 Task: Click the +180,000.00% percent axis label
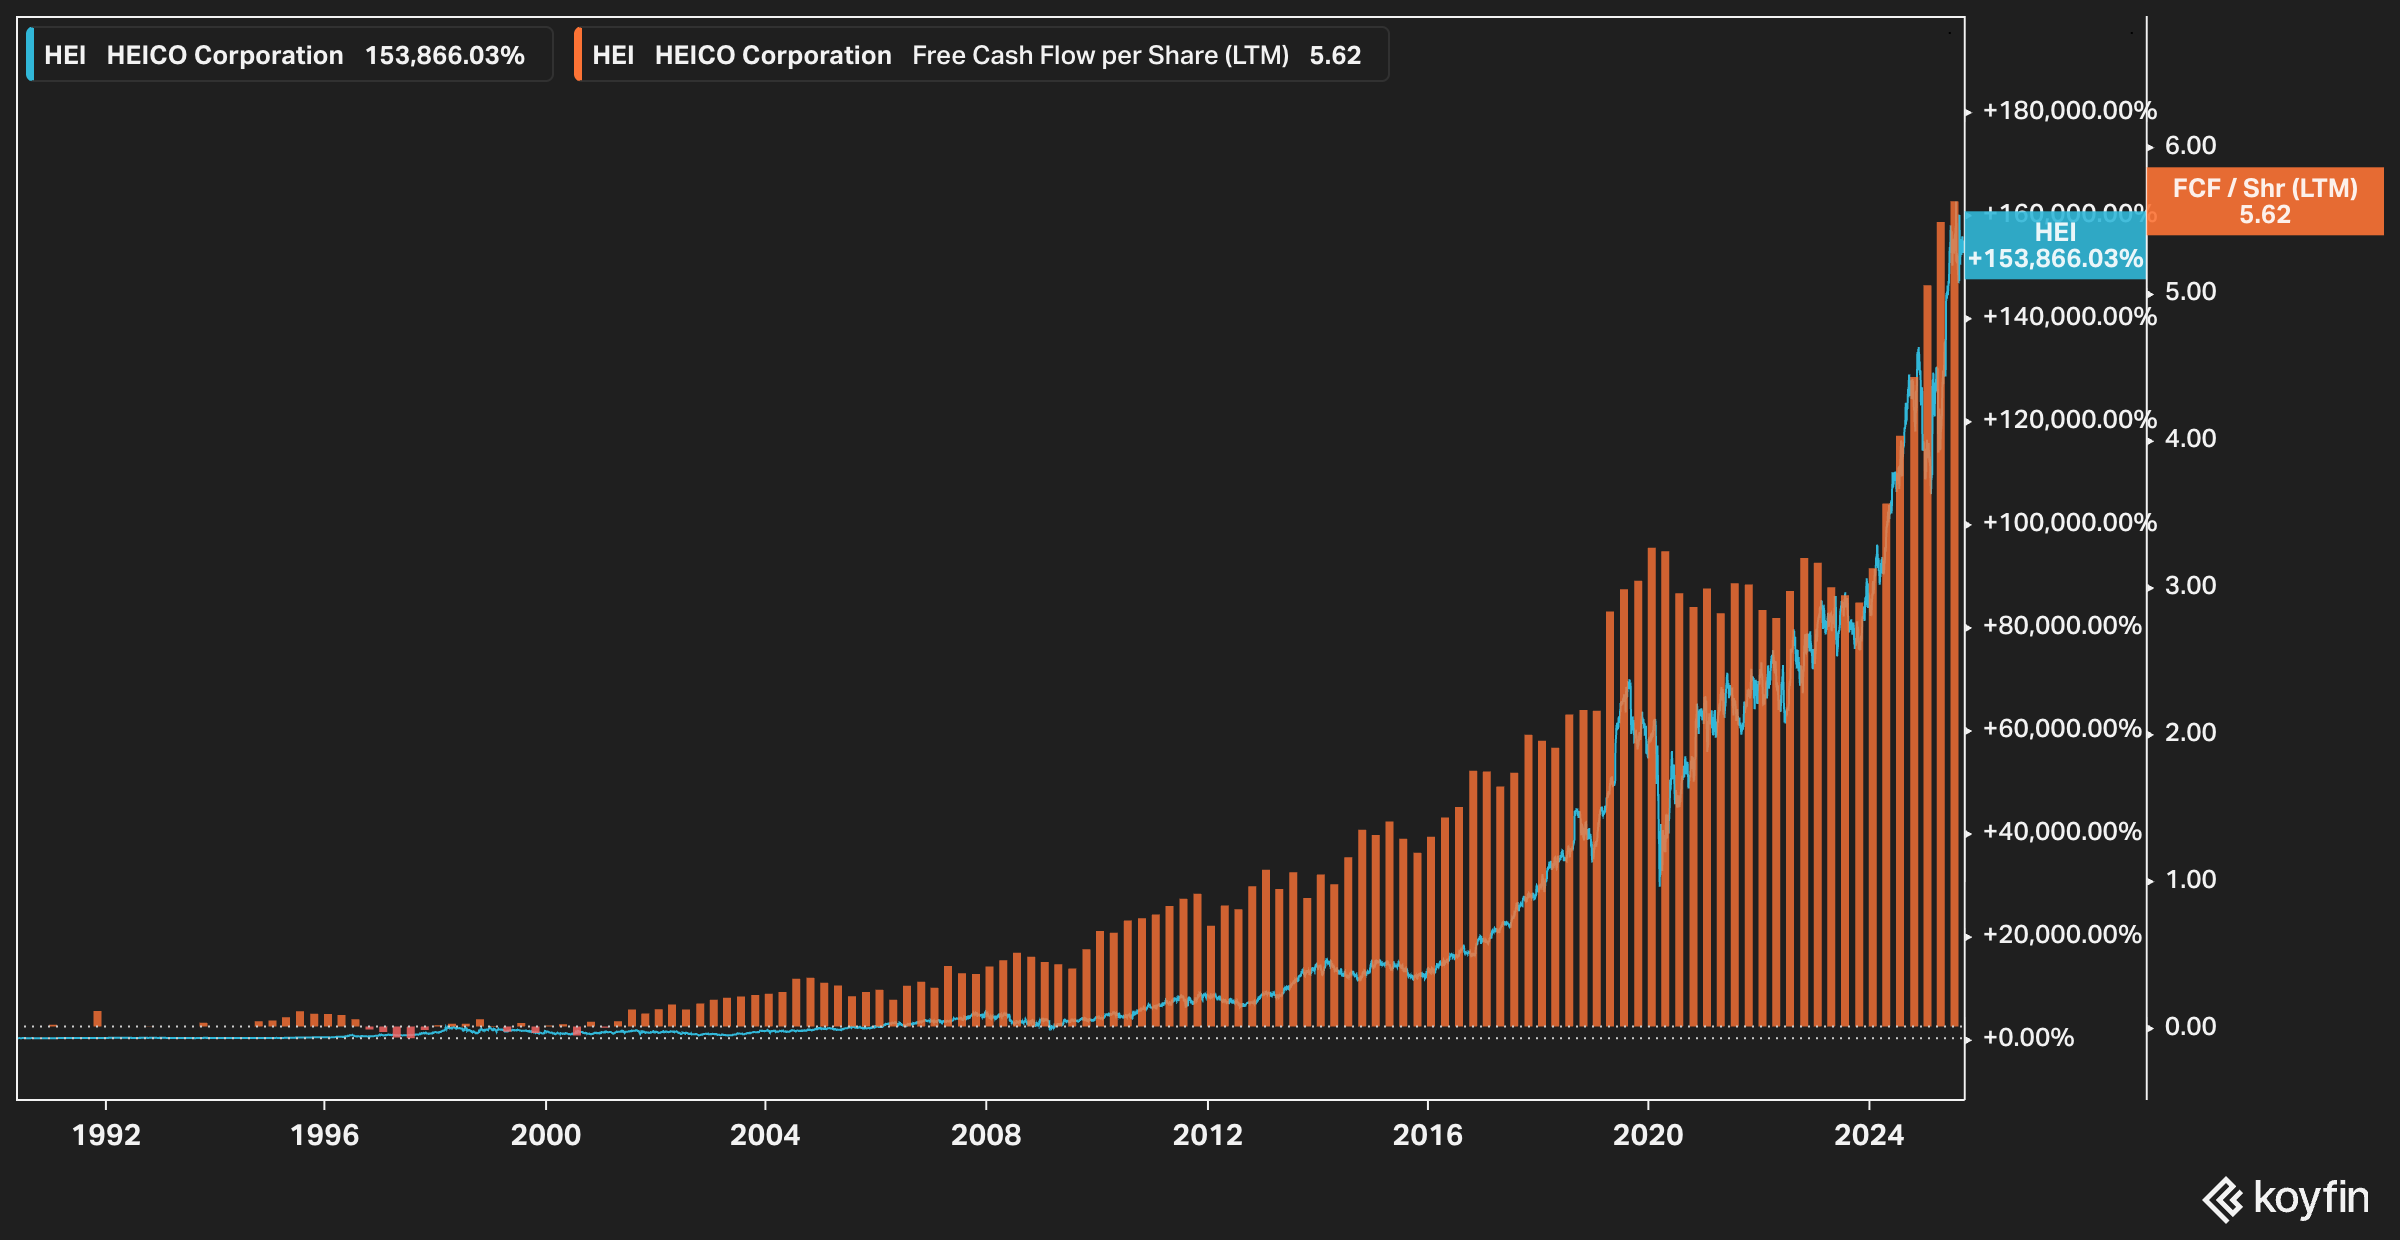click(x=2068, y=111)
